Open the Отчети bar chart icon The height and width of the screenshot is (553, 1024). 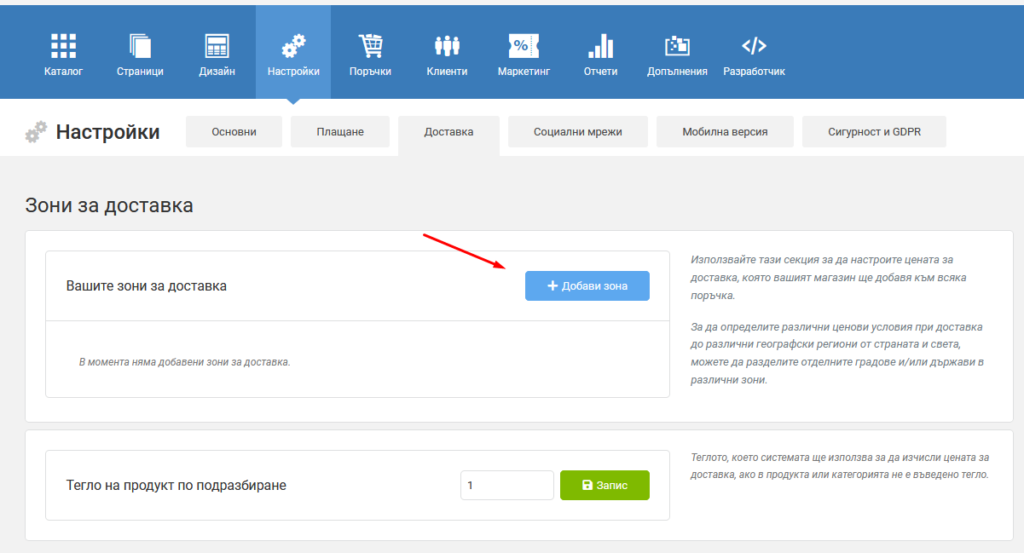600,46
